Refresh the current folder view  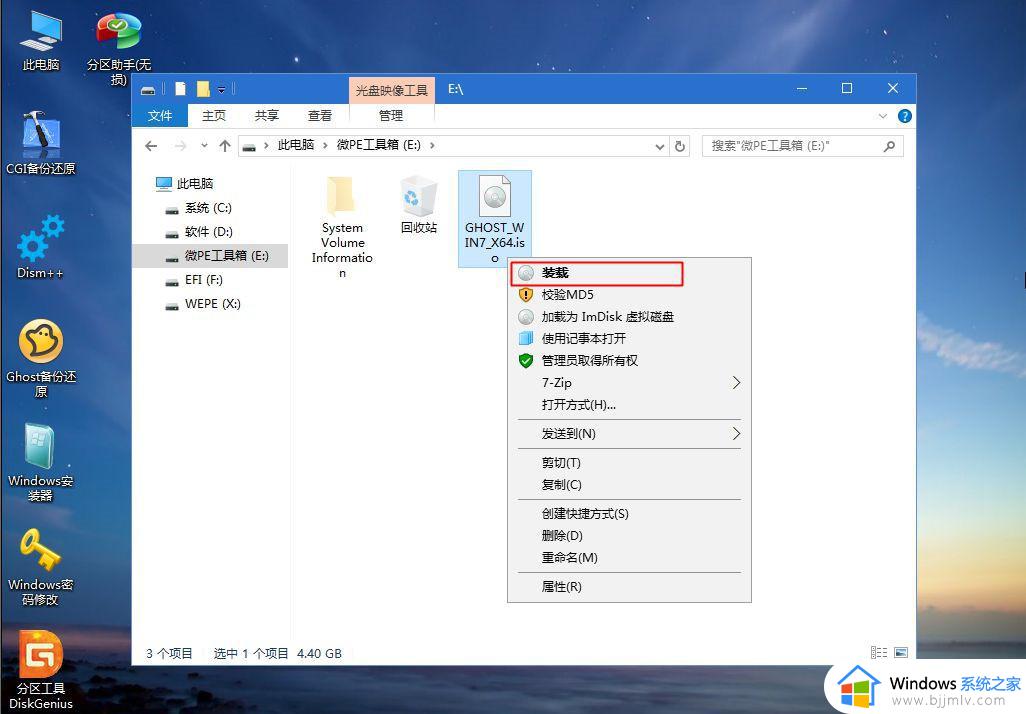[x=680, y=146]
